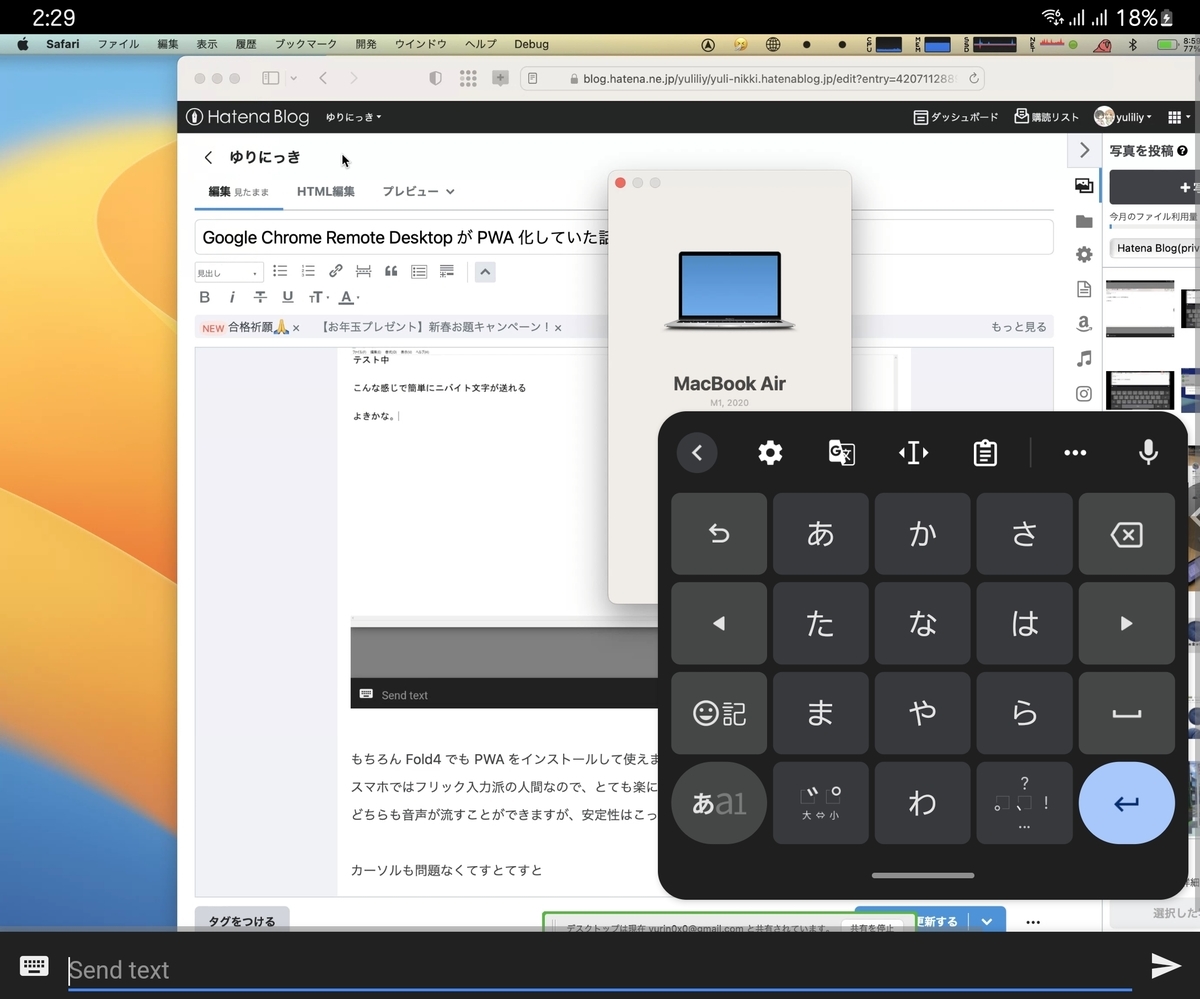Screen dimensions: 1200x999
Task: Open Gboard settings gear
Action: coord(770,453)
